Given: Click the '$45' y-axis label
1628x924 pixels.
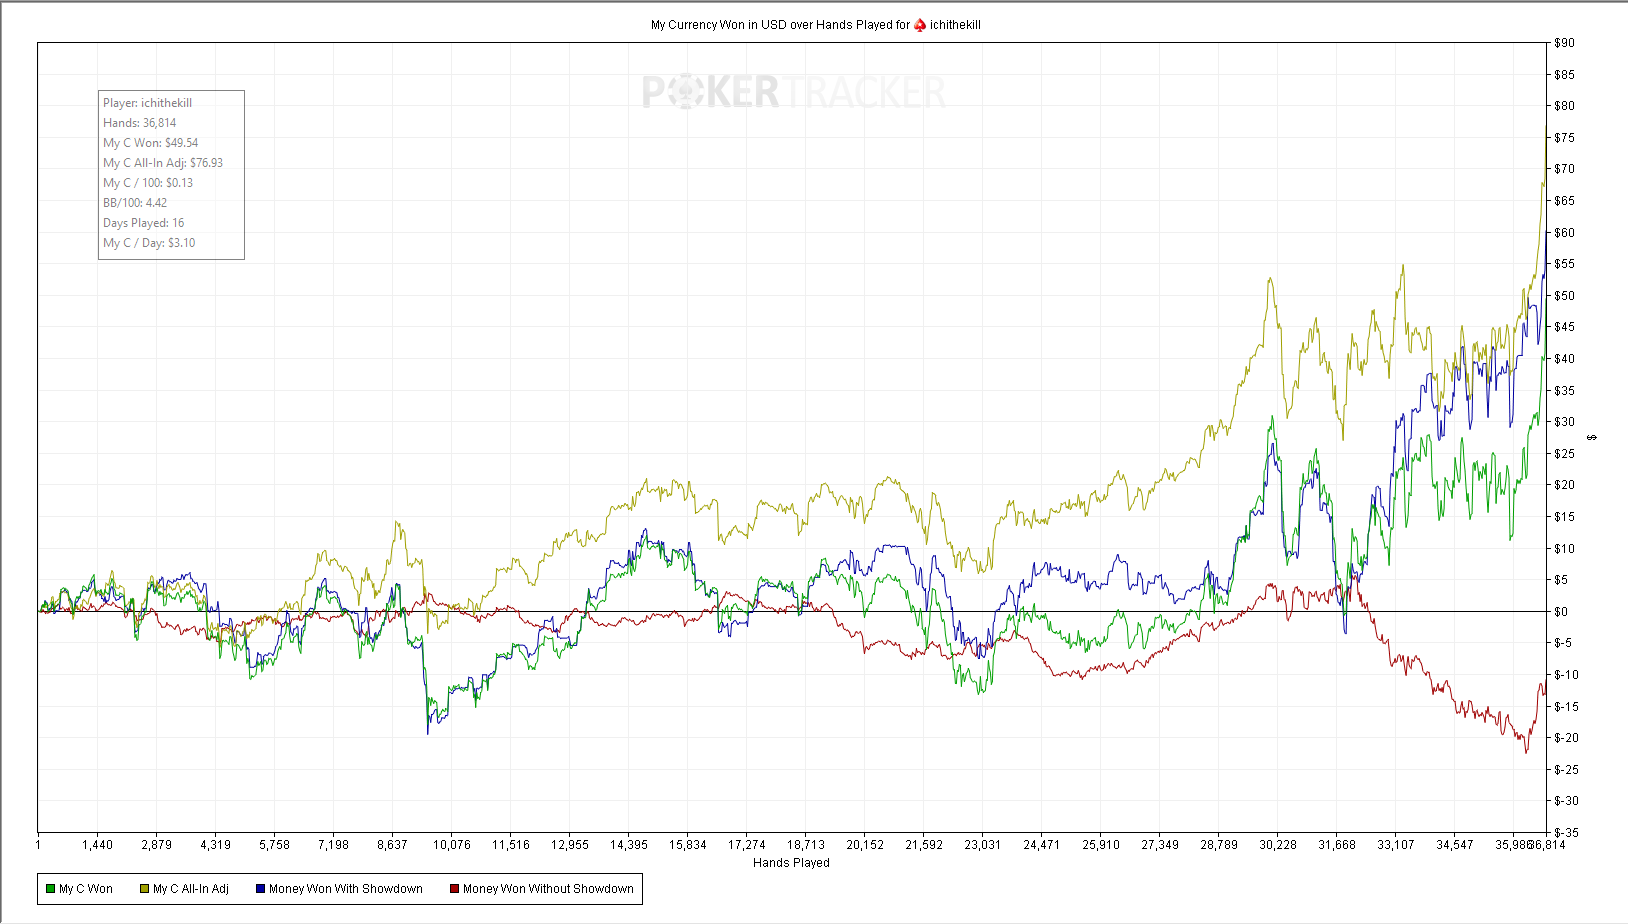Looking at the screenshot, I should coord(1564,327).
